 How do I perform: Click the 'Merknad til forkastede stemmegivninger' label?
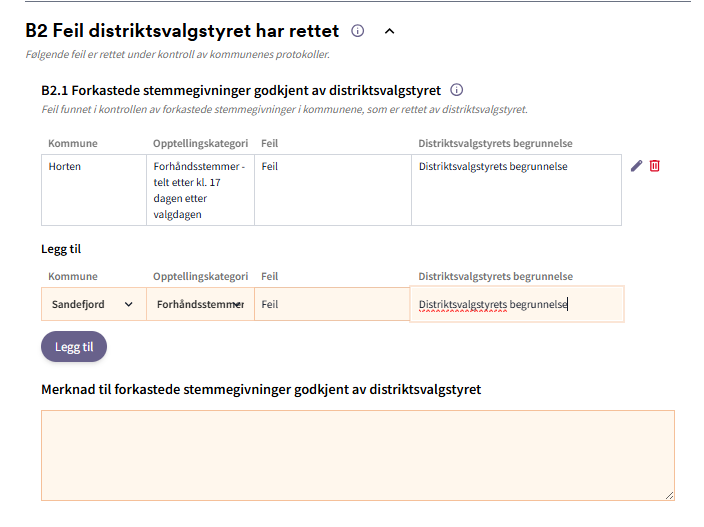[261, 389]
